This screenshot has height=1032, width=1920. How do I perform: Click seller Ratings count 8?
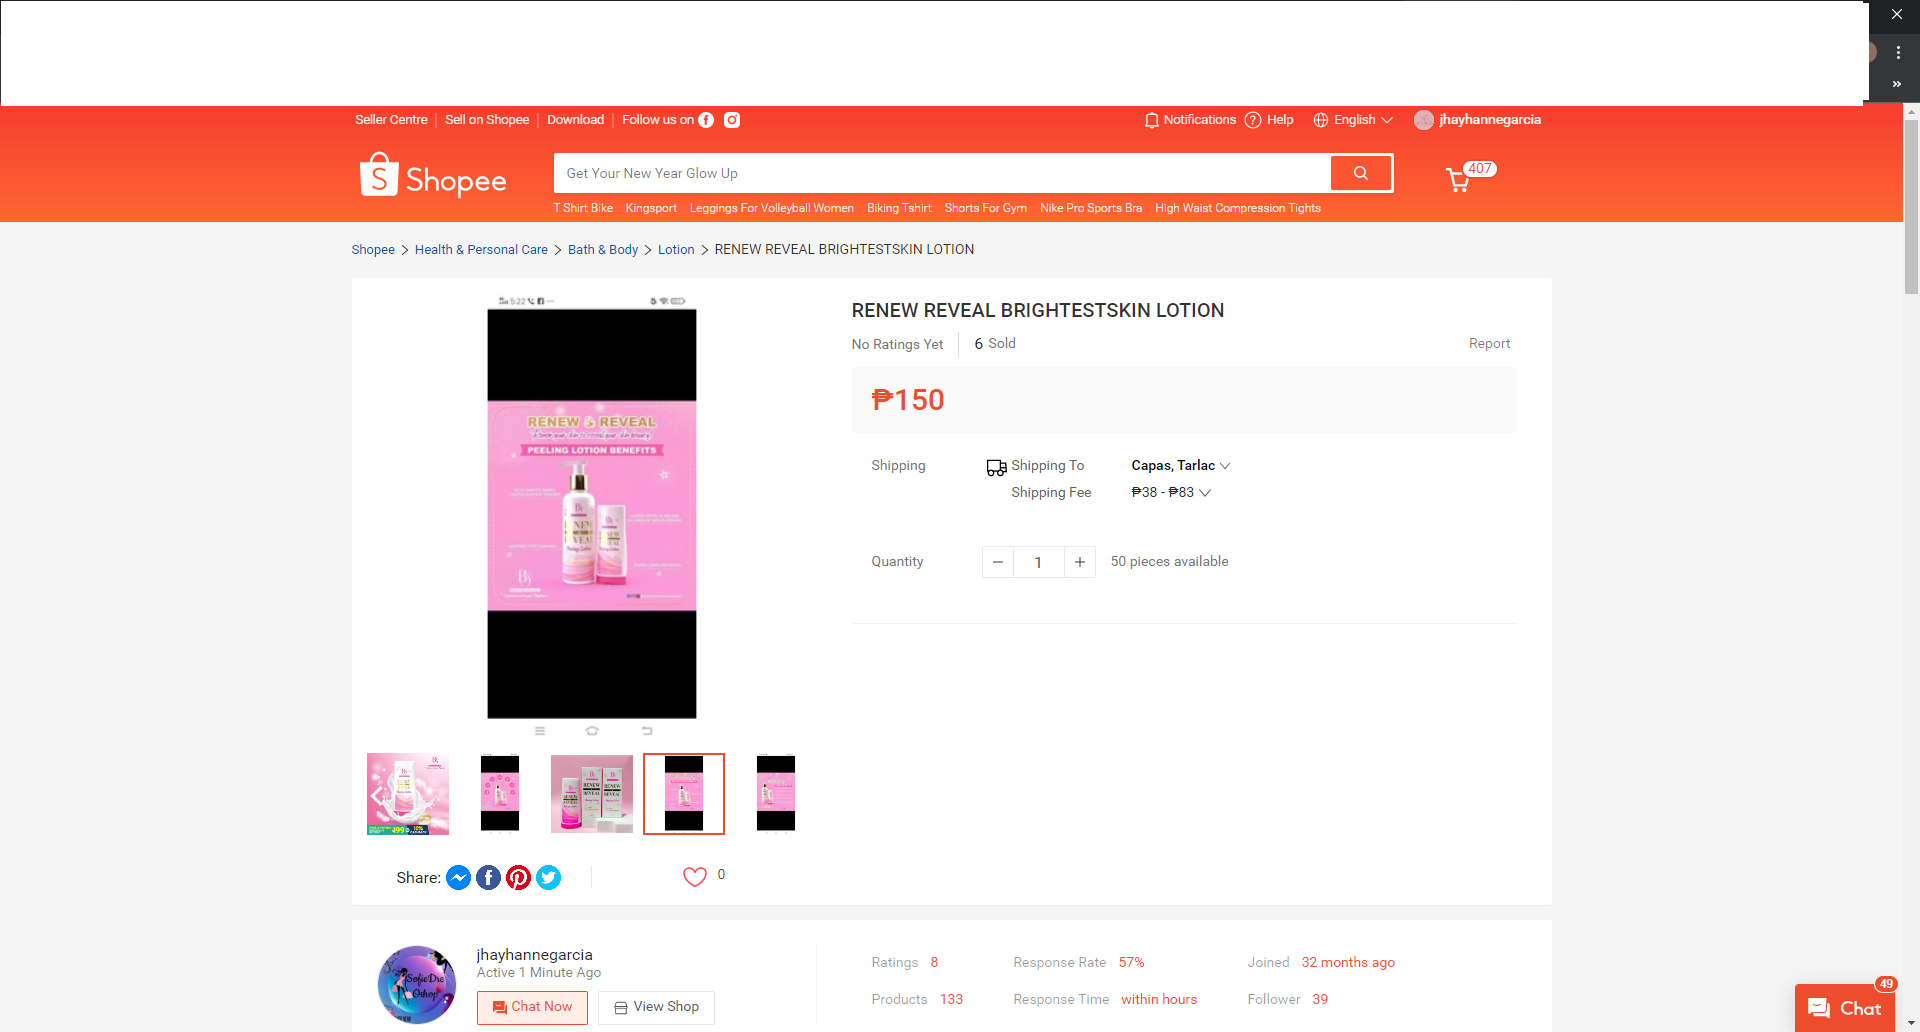934,963
